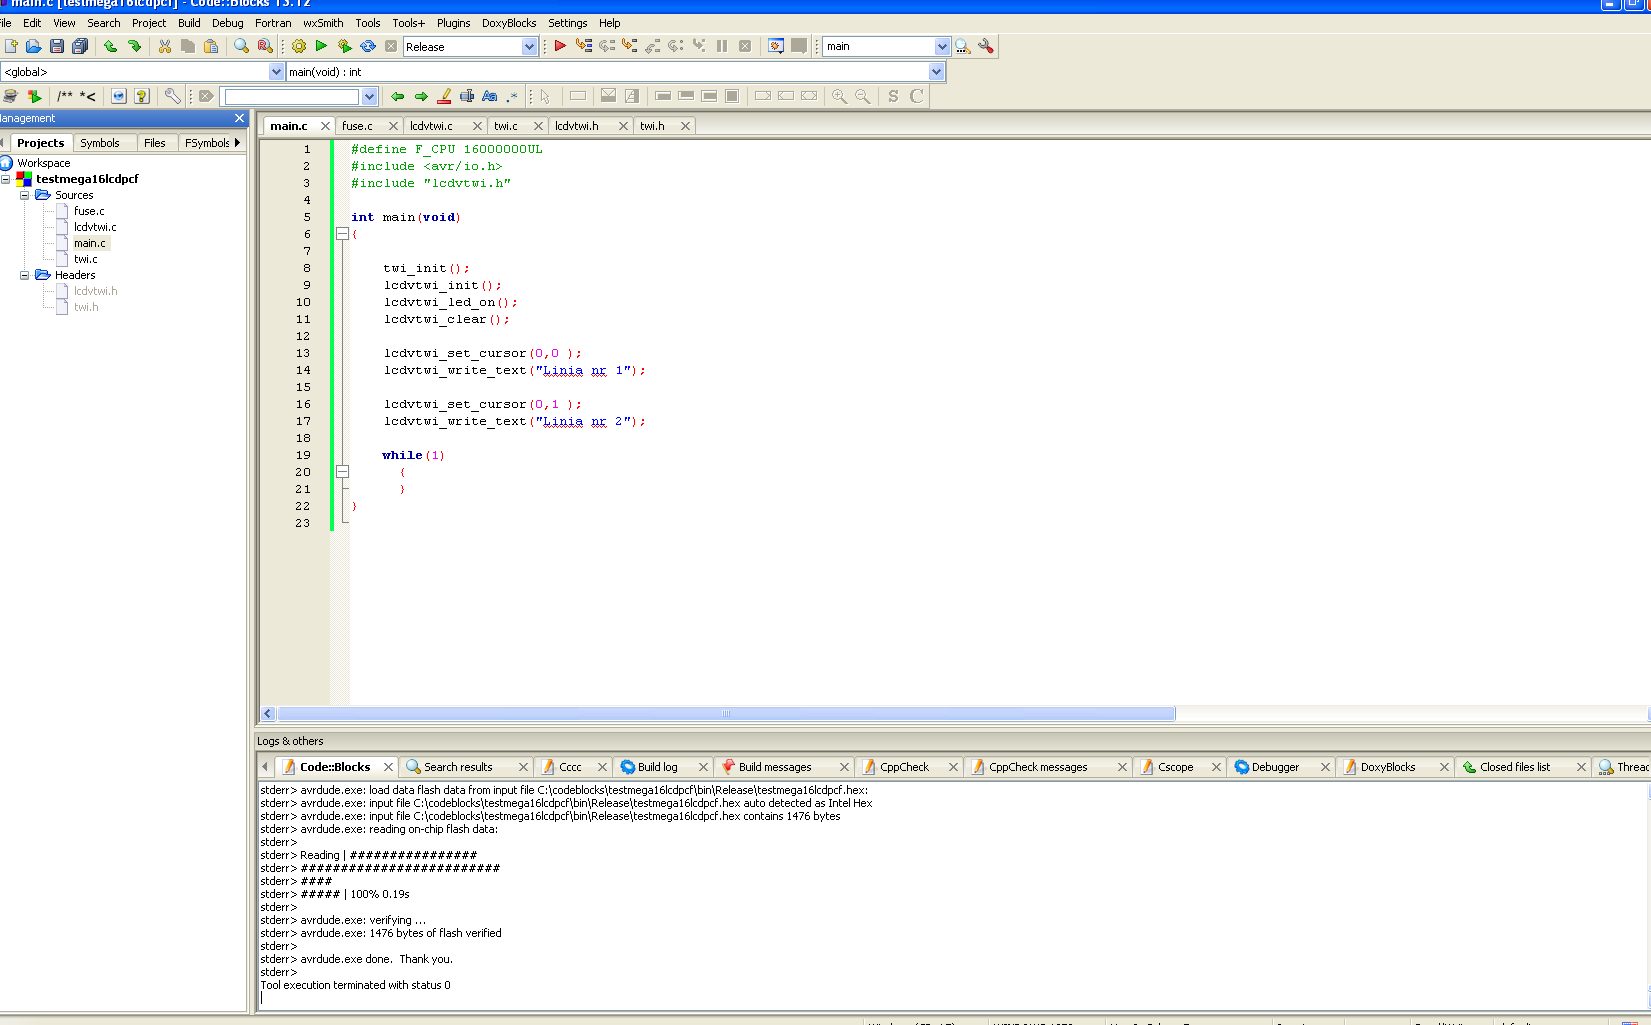The height and width of the screenshot is (1025, 1651).
Task: Open the Release build target dropdown
Action: [529, 47]
